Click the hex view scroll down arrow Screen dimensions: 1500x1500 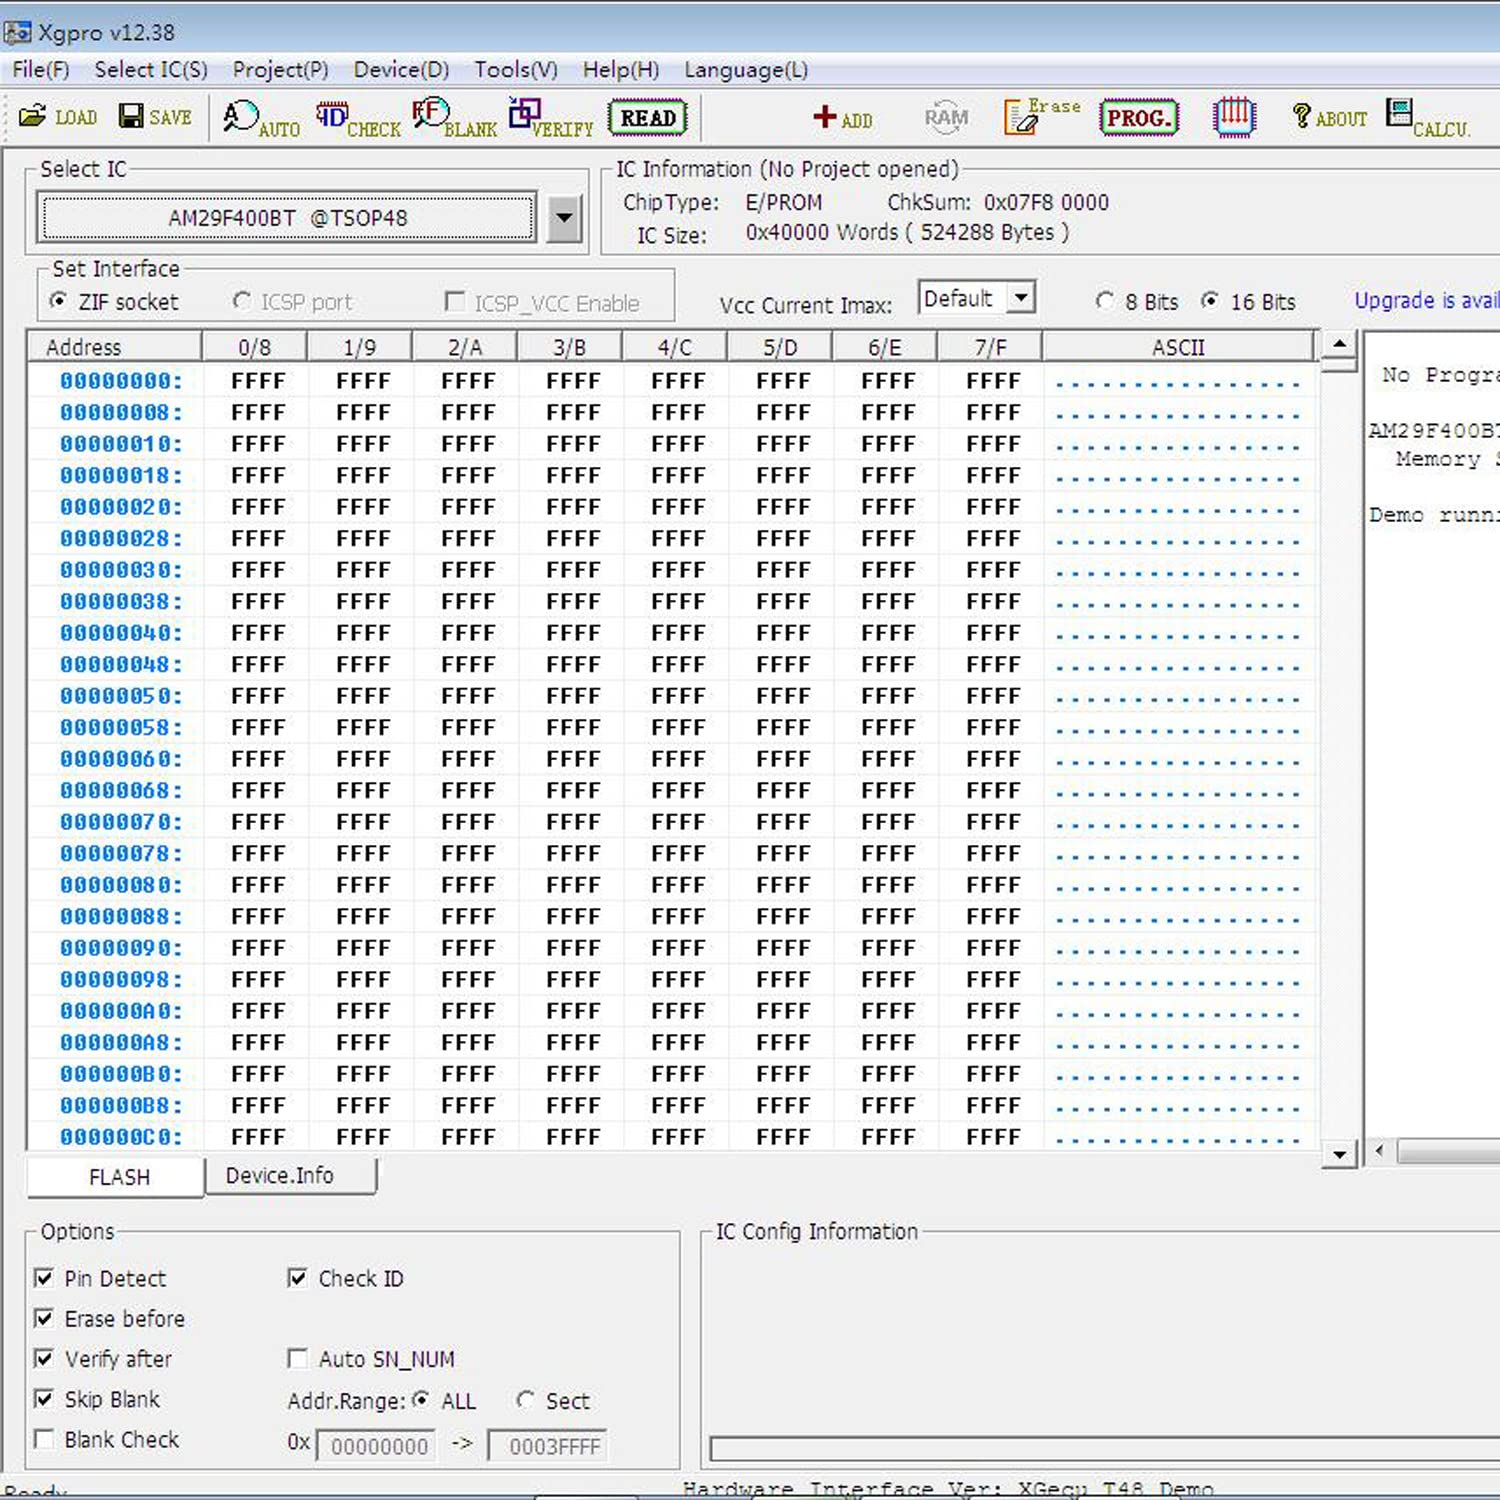point(1339,1154)
